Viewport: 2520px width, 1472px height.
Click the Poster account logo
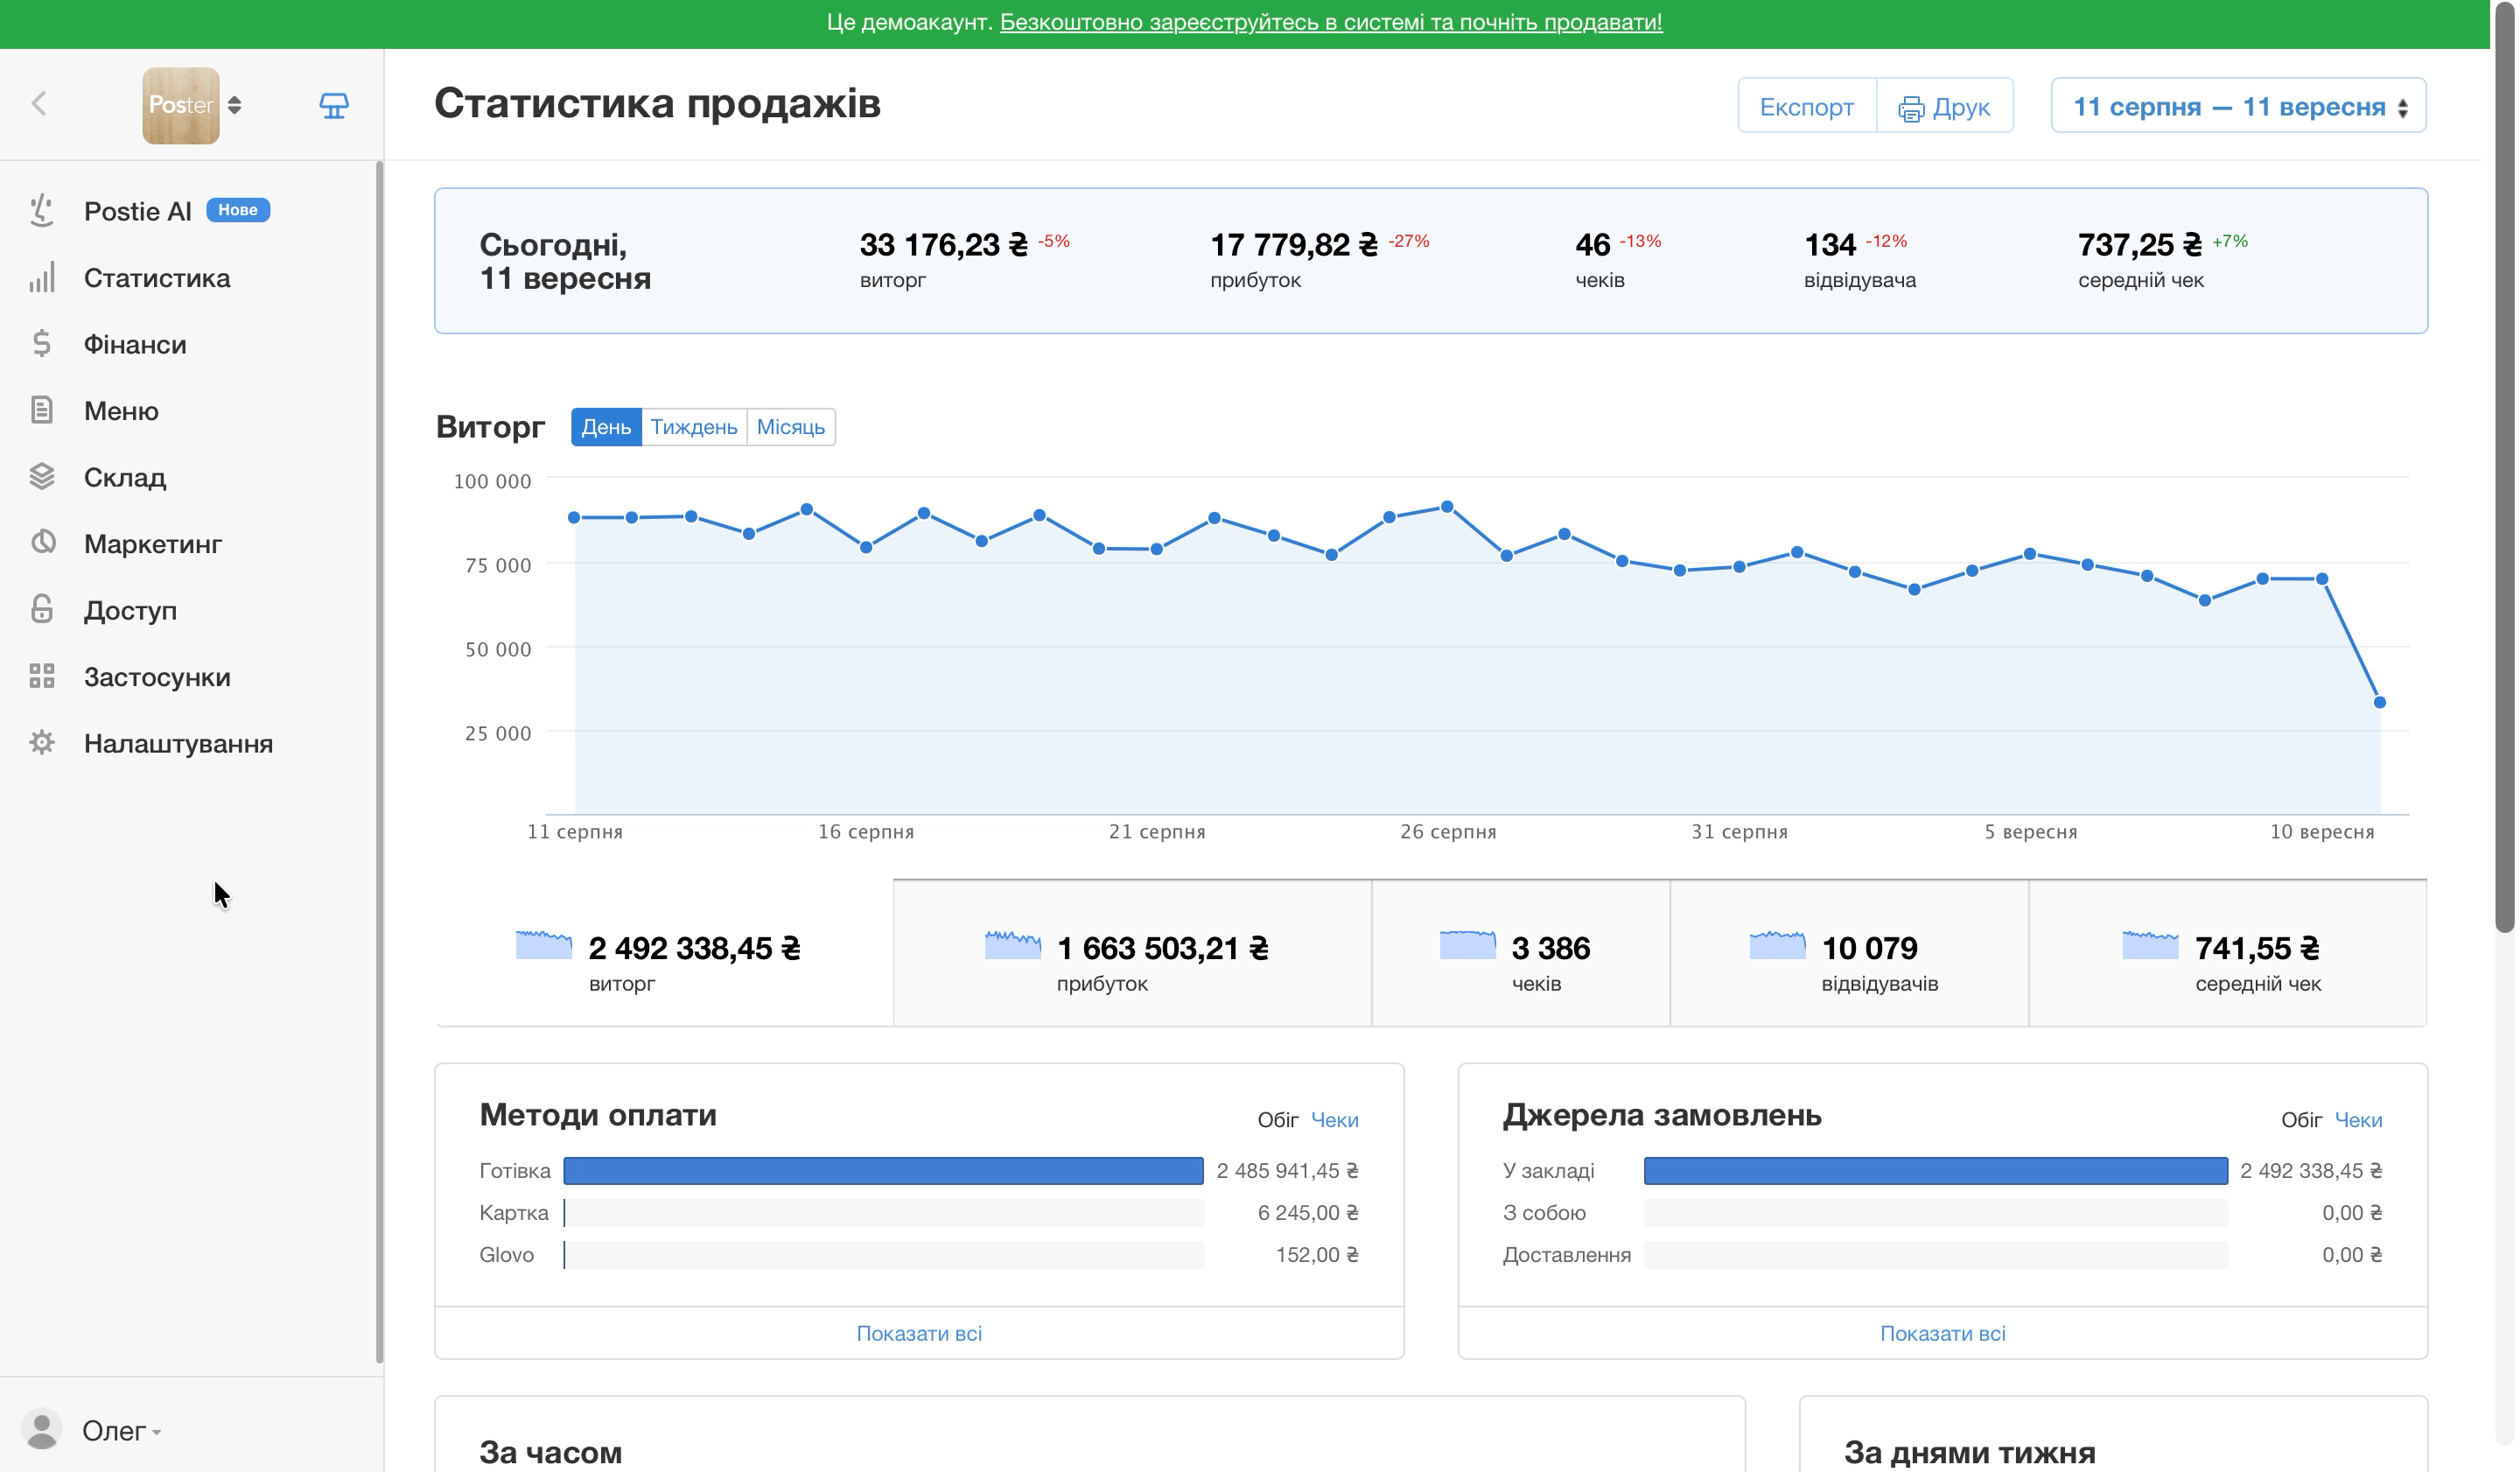point(181,105)
